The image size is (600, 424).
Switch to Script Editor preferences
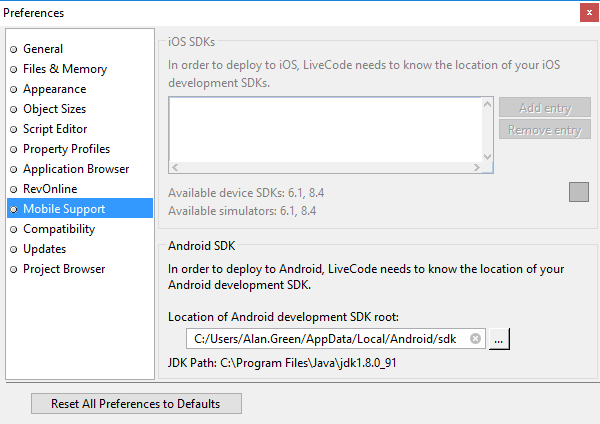tap(55, 129)
